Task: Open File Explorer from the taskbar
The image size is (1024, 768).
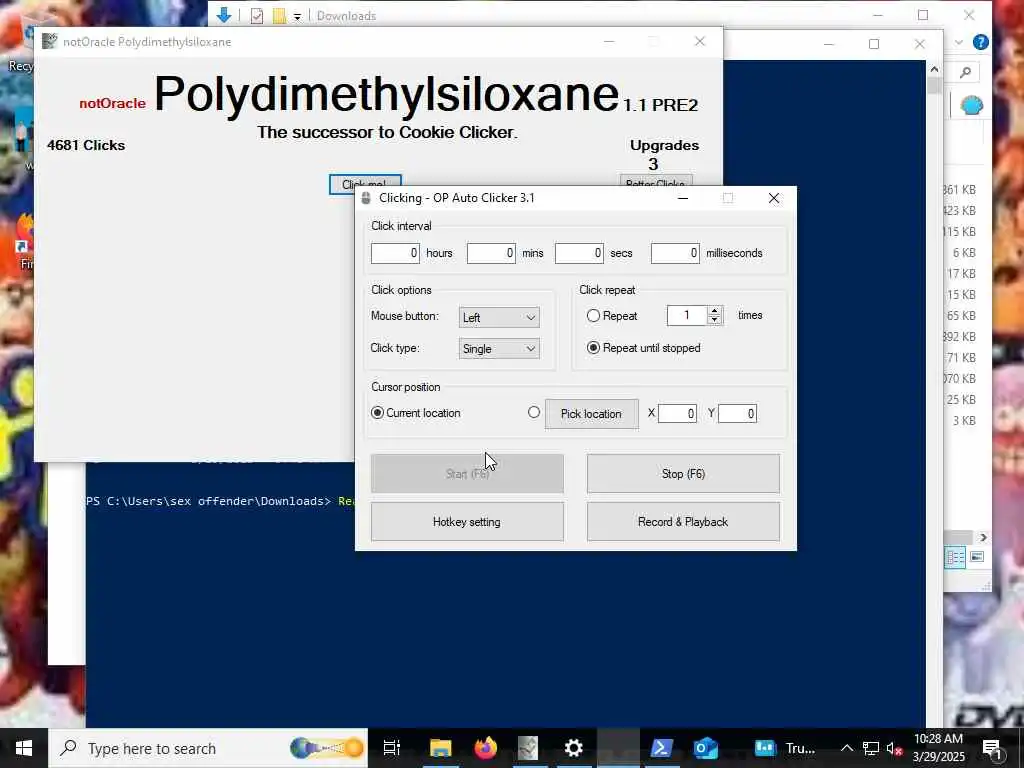Action: [441, 748]
